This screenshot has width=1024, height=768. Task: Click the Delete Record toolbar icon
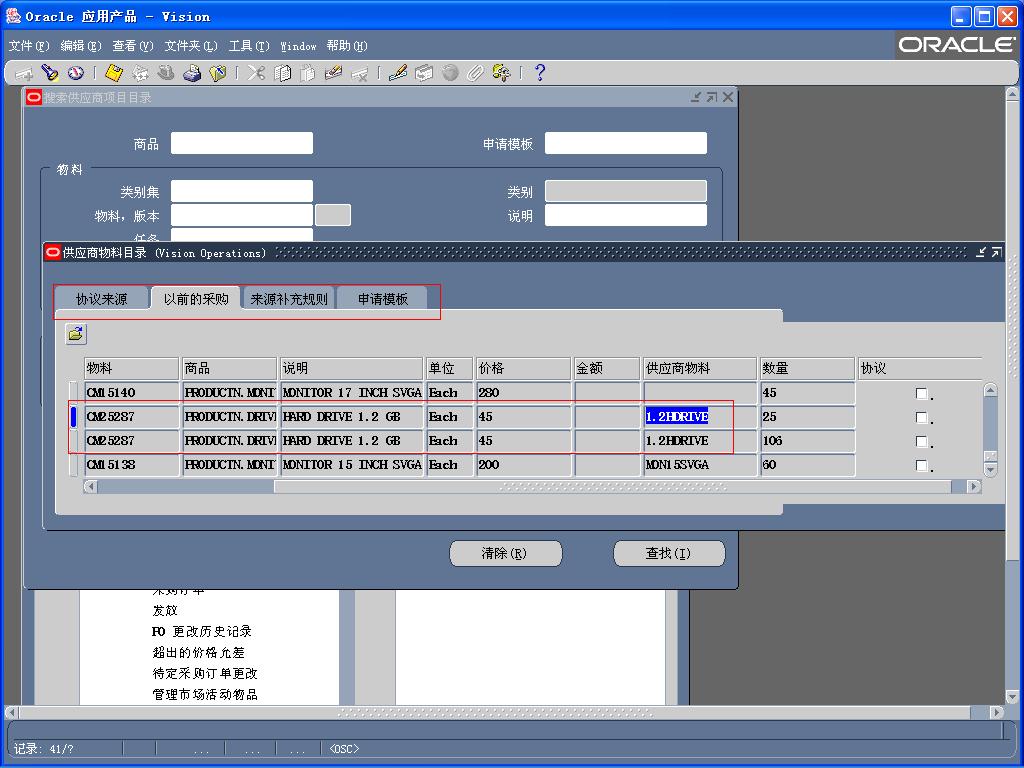(359, 73)
